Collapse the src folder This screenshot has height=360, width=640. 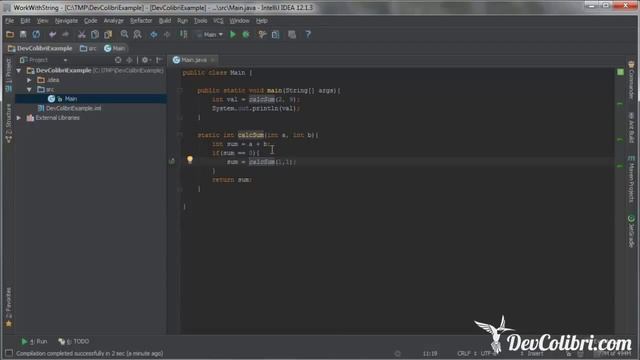tap(29, 89)
